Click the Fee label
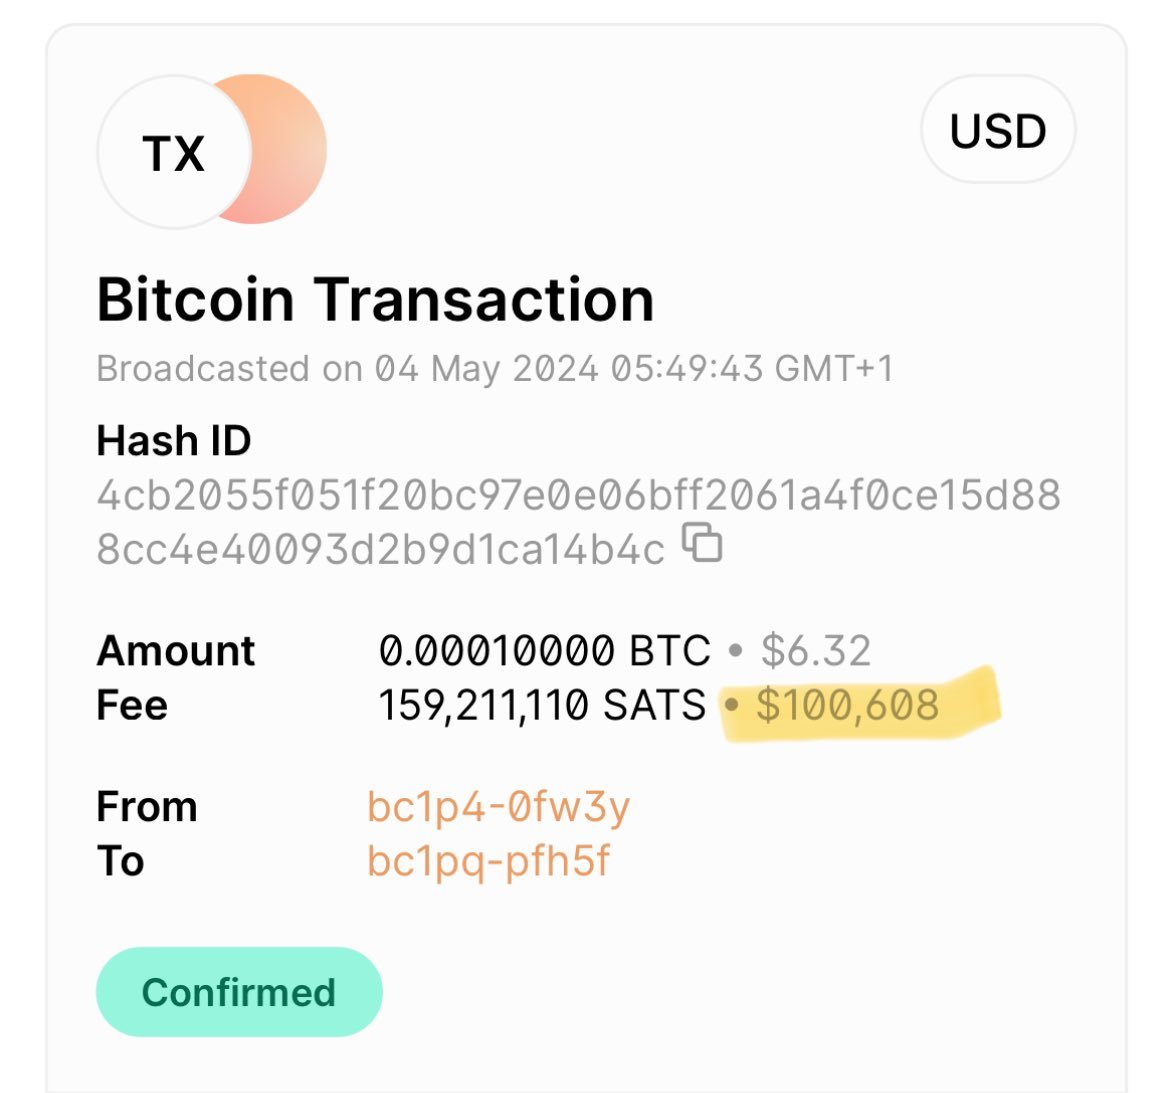Viewport: 1170px width, 1093px height. pos(132,705)
